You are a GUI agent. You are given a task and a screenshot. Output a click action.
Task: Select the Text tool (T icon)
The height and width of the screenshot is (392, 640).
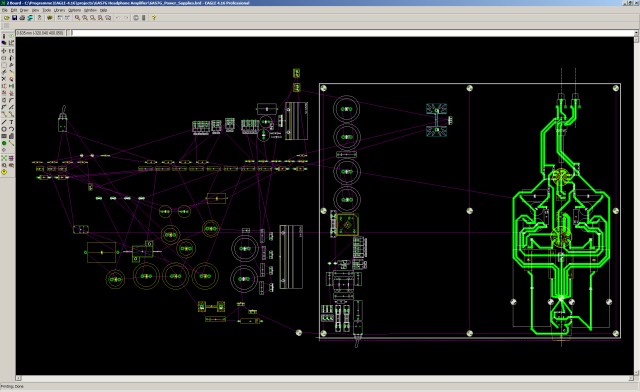tap(11, 122)
